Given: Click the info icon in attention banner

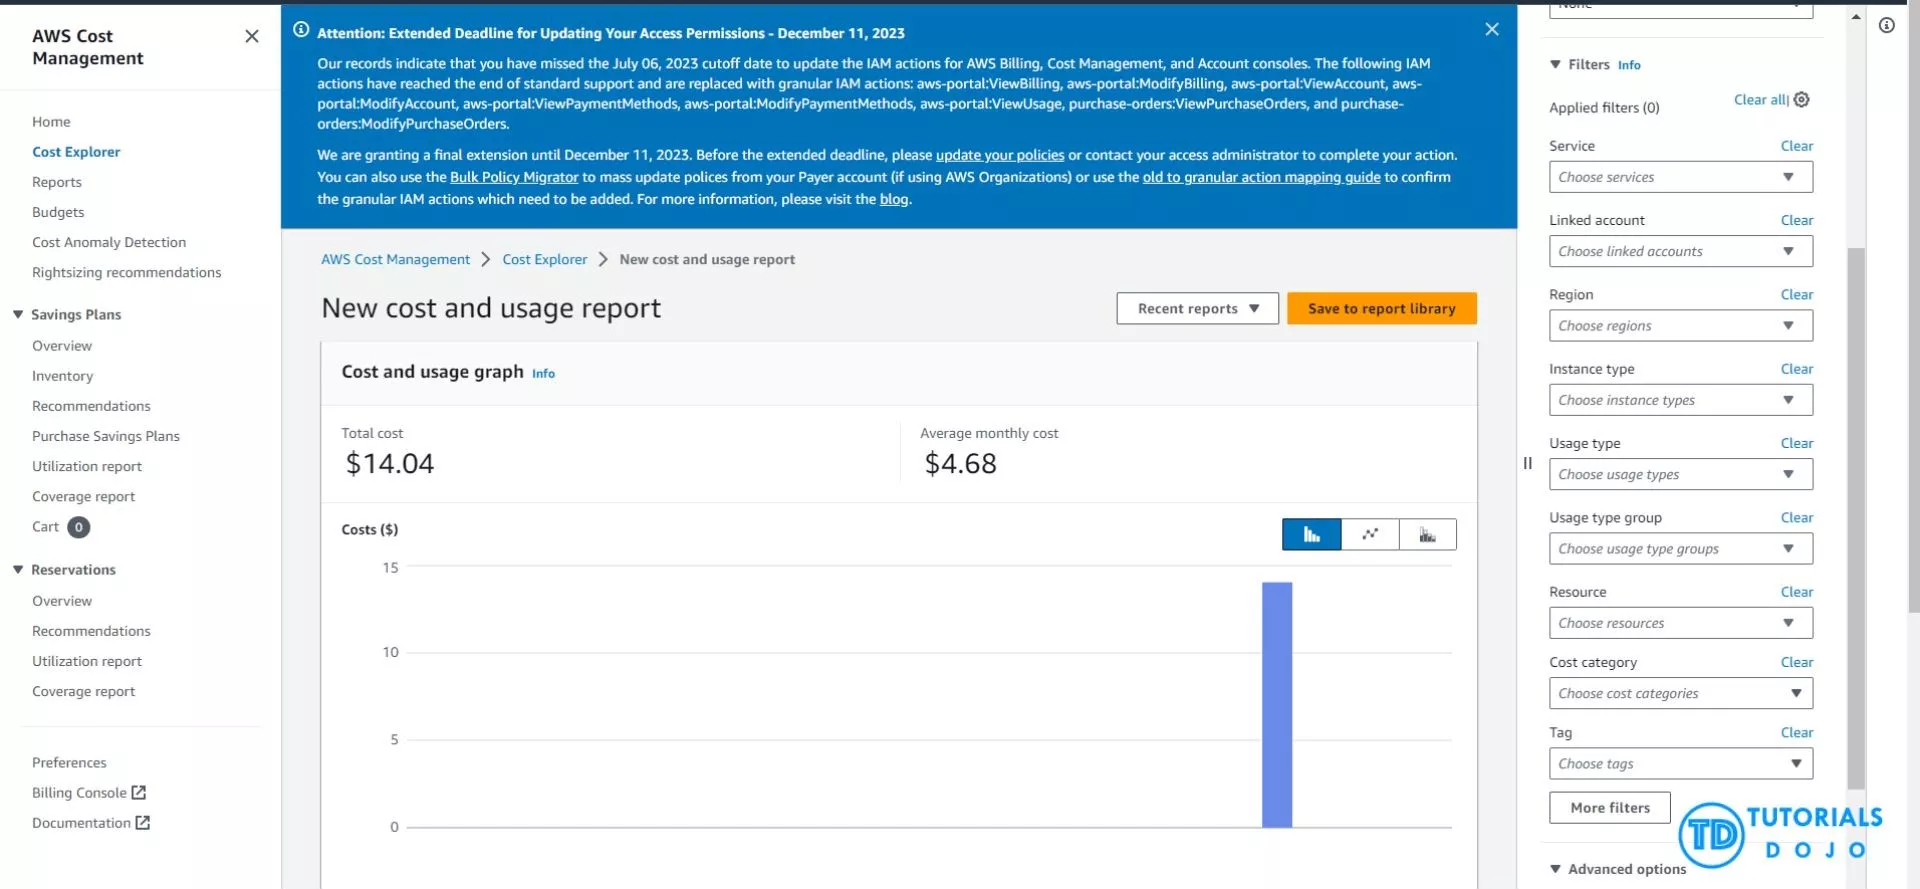Looking at the screenshot, I should pyautogui.click(x=301, y=30).
